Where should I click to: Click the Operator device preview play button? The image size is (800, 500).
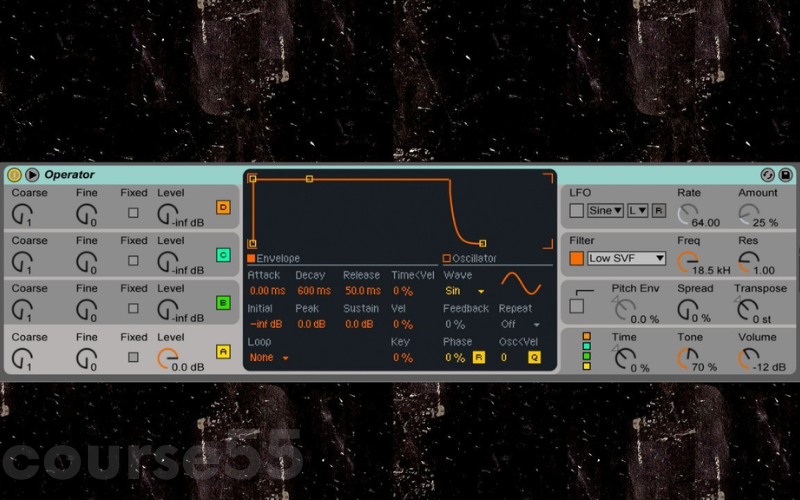tap(32, 175)
